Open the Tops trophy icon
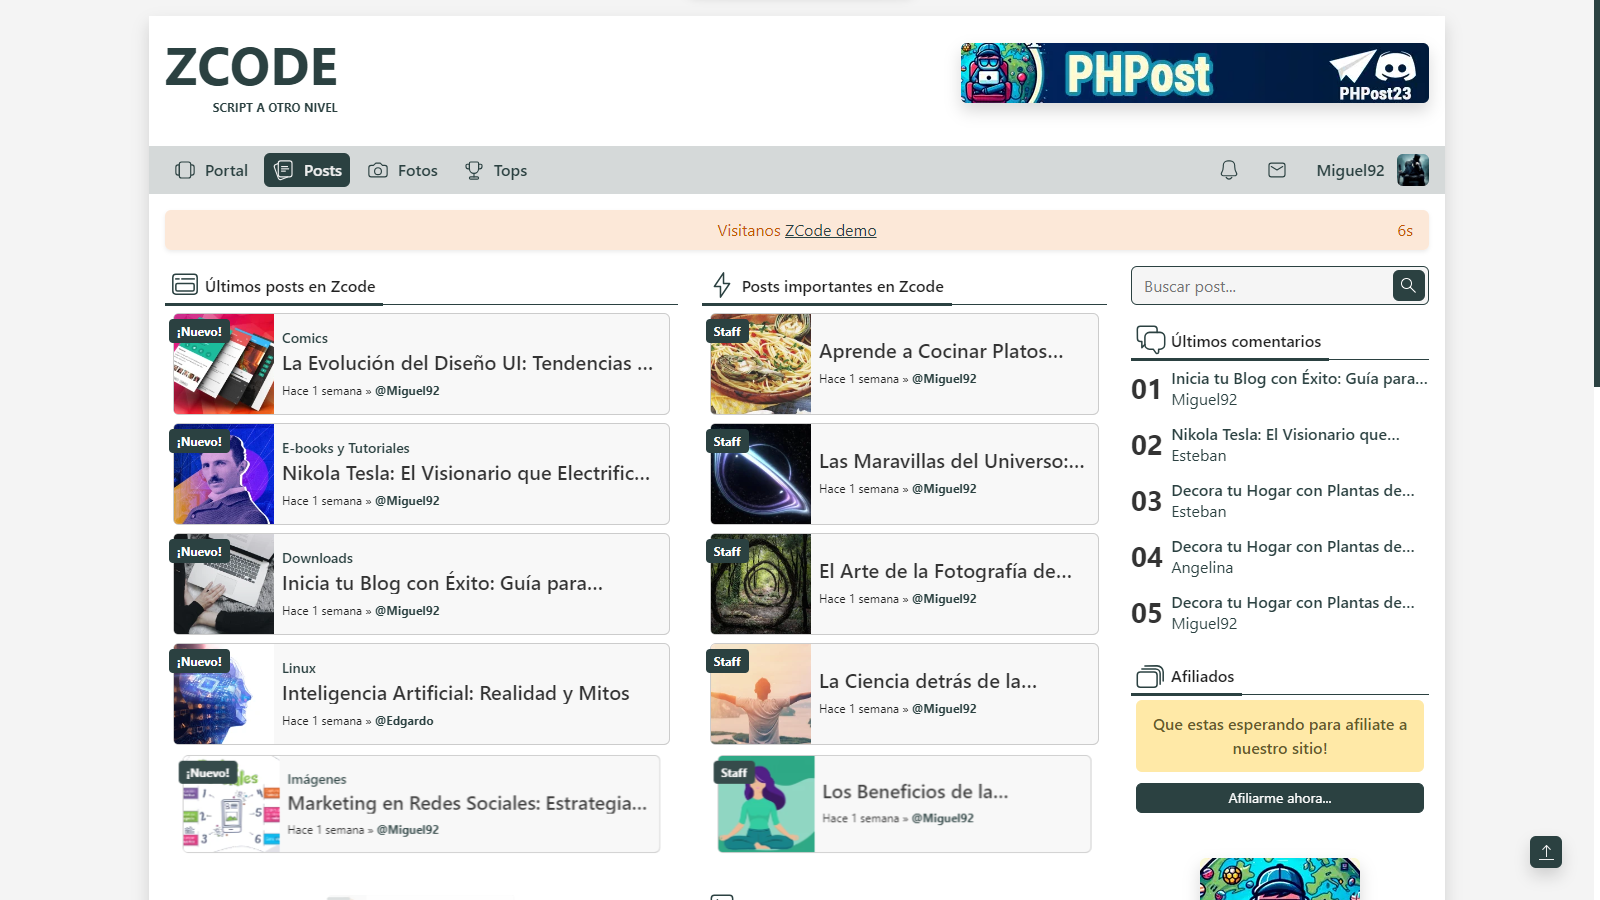The image size is (1600, 900). click(x=471, y=170)
